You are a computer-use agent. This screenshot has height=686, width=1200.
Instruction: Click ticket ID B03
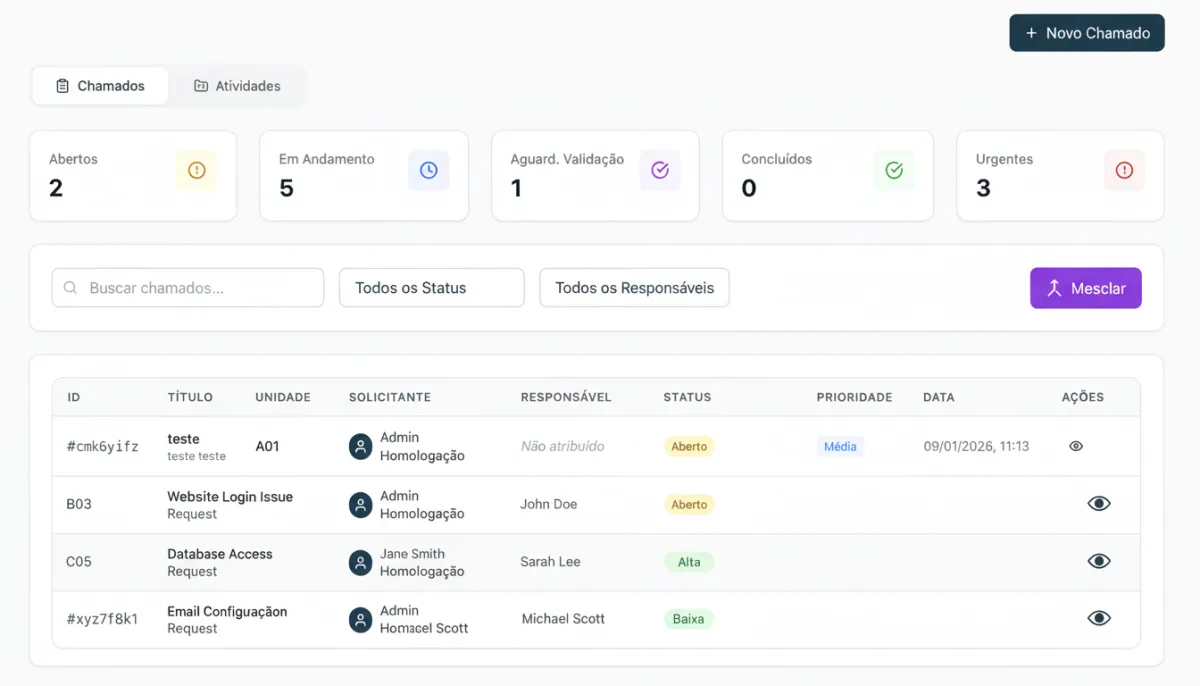click(x=79, y=504)
